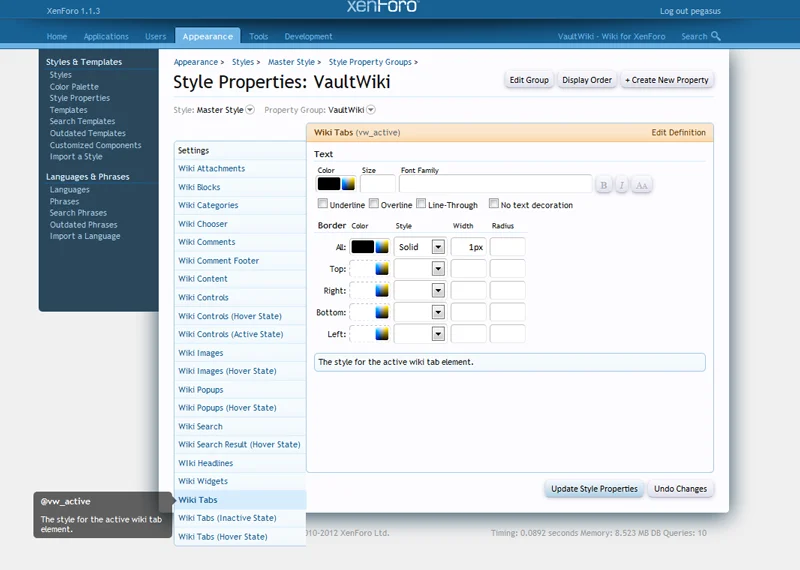Click the Undo Changes button

pos(681,489)
